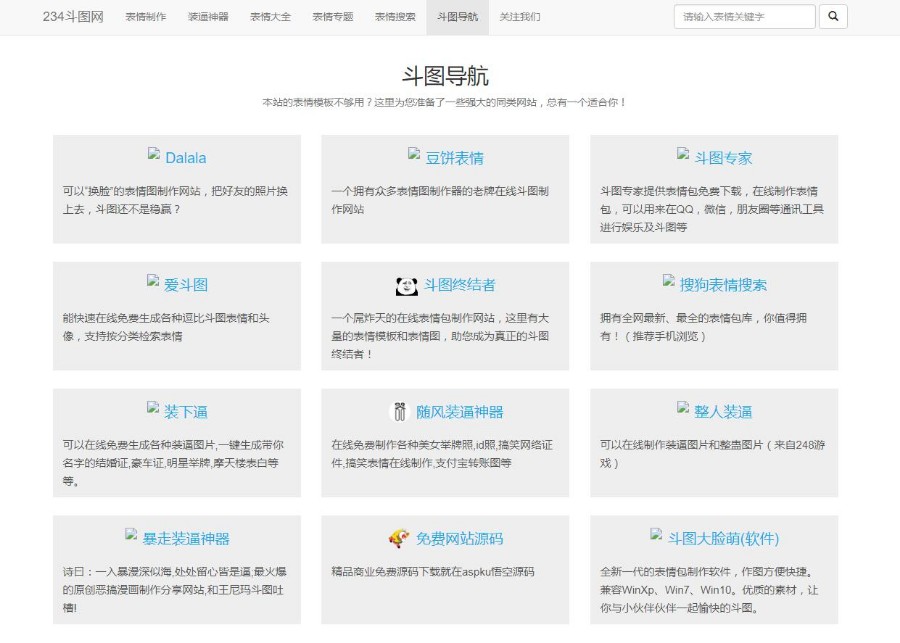Click the icon beside 随风装逼神器

399,412
